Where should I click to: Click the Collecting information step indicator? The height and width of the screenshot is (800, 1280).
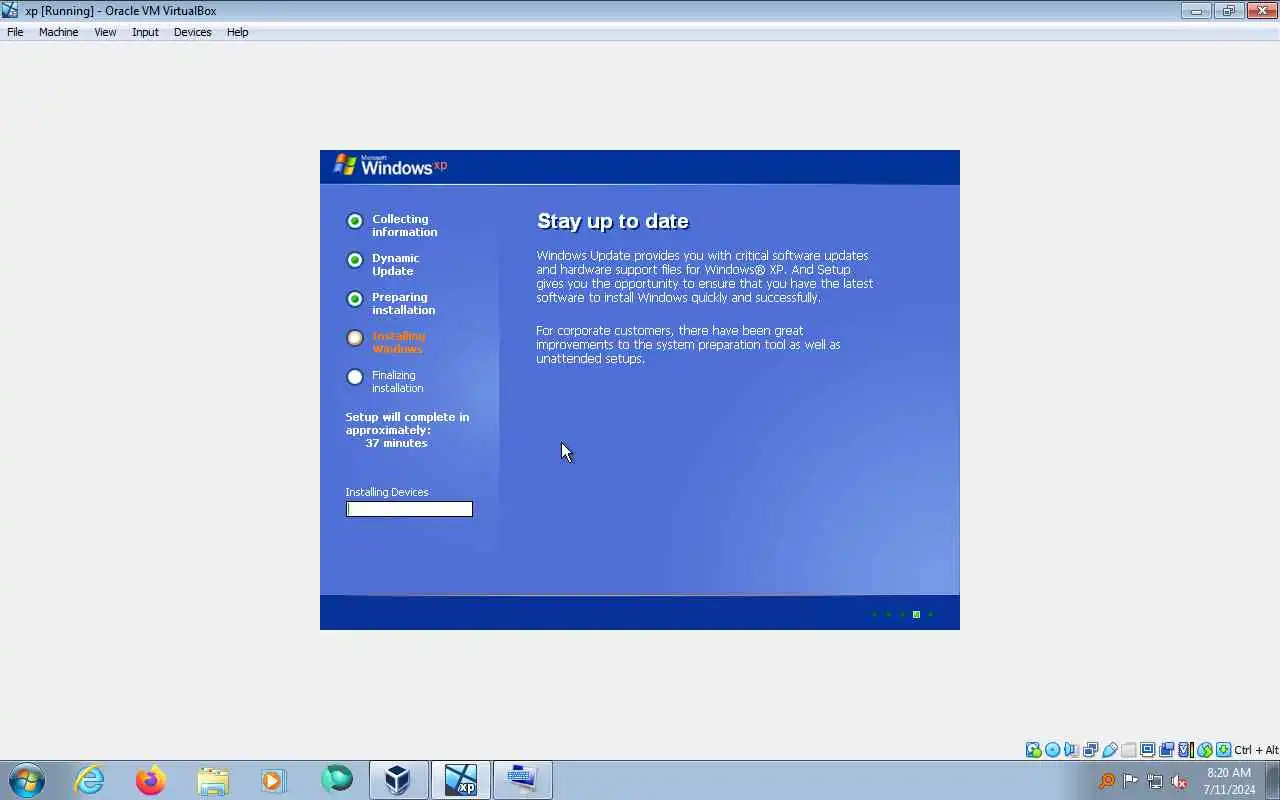coord(355,221)
